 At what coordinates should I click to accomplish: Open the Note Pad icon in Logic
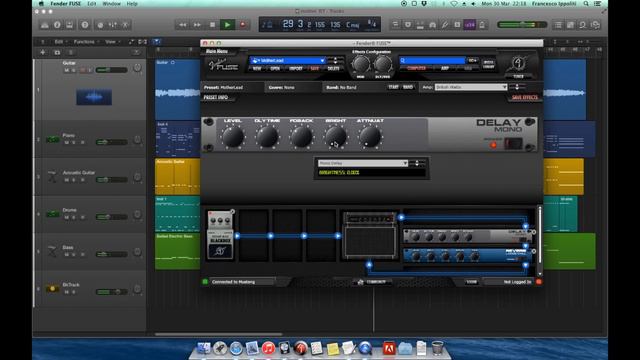pos(570,25)
